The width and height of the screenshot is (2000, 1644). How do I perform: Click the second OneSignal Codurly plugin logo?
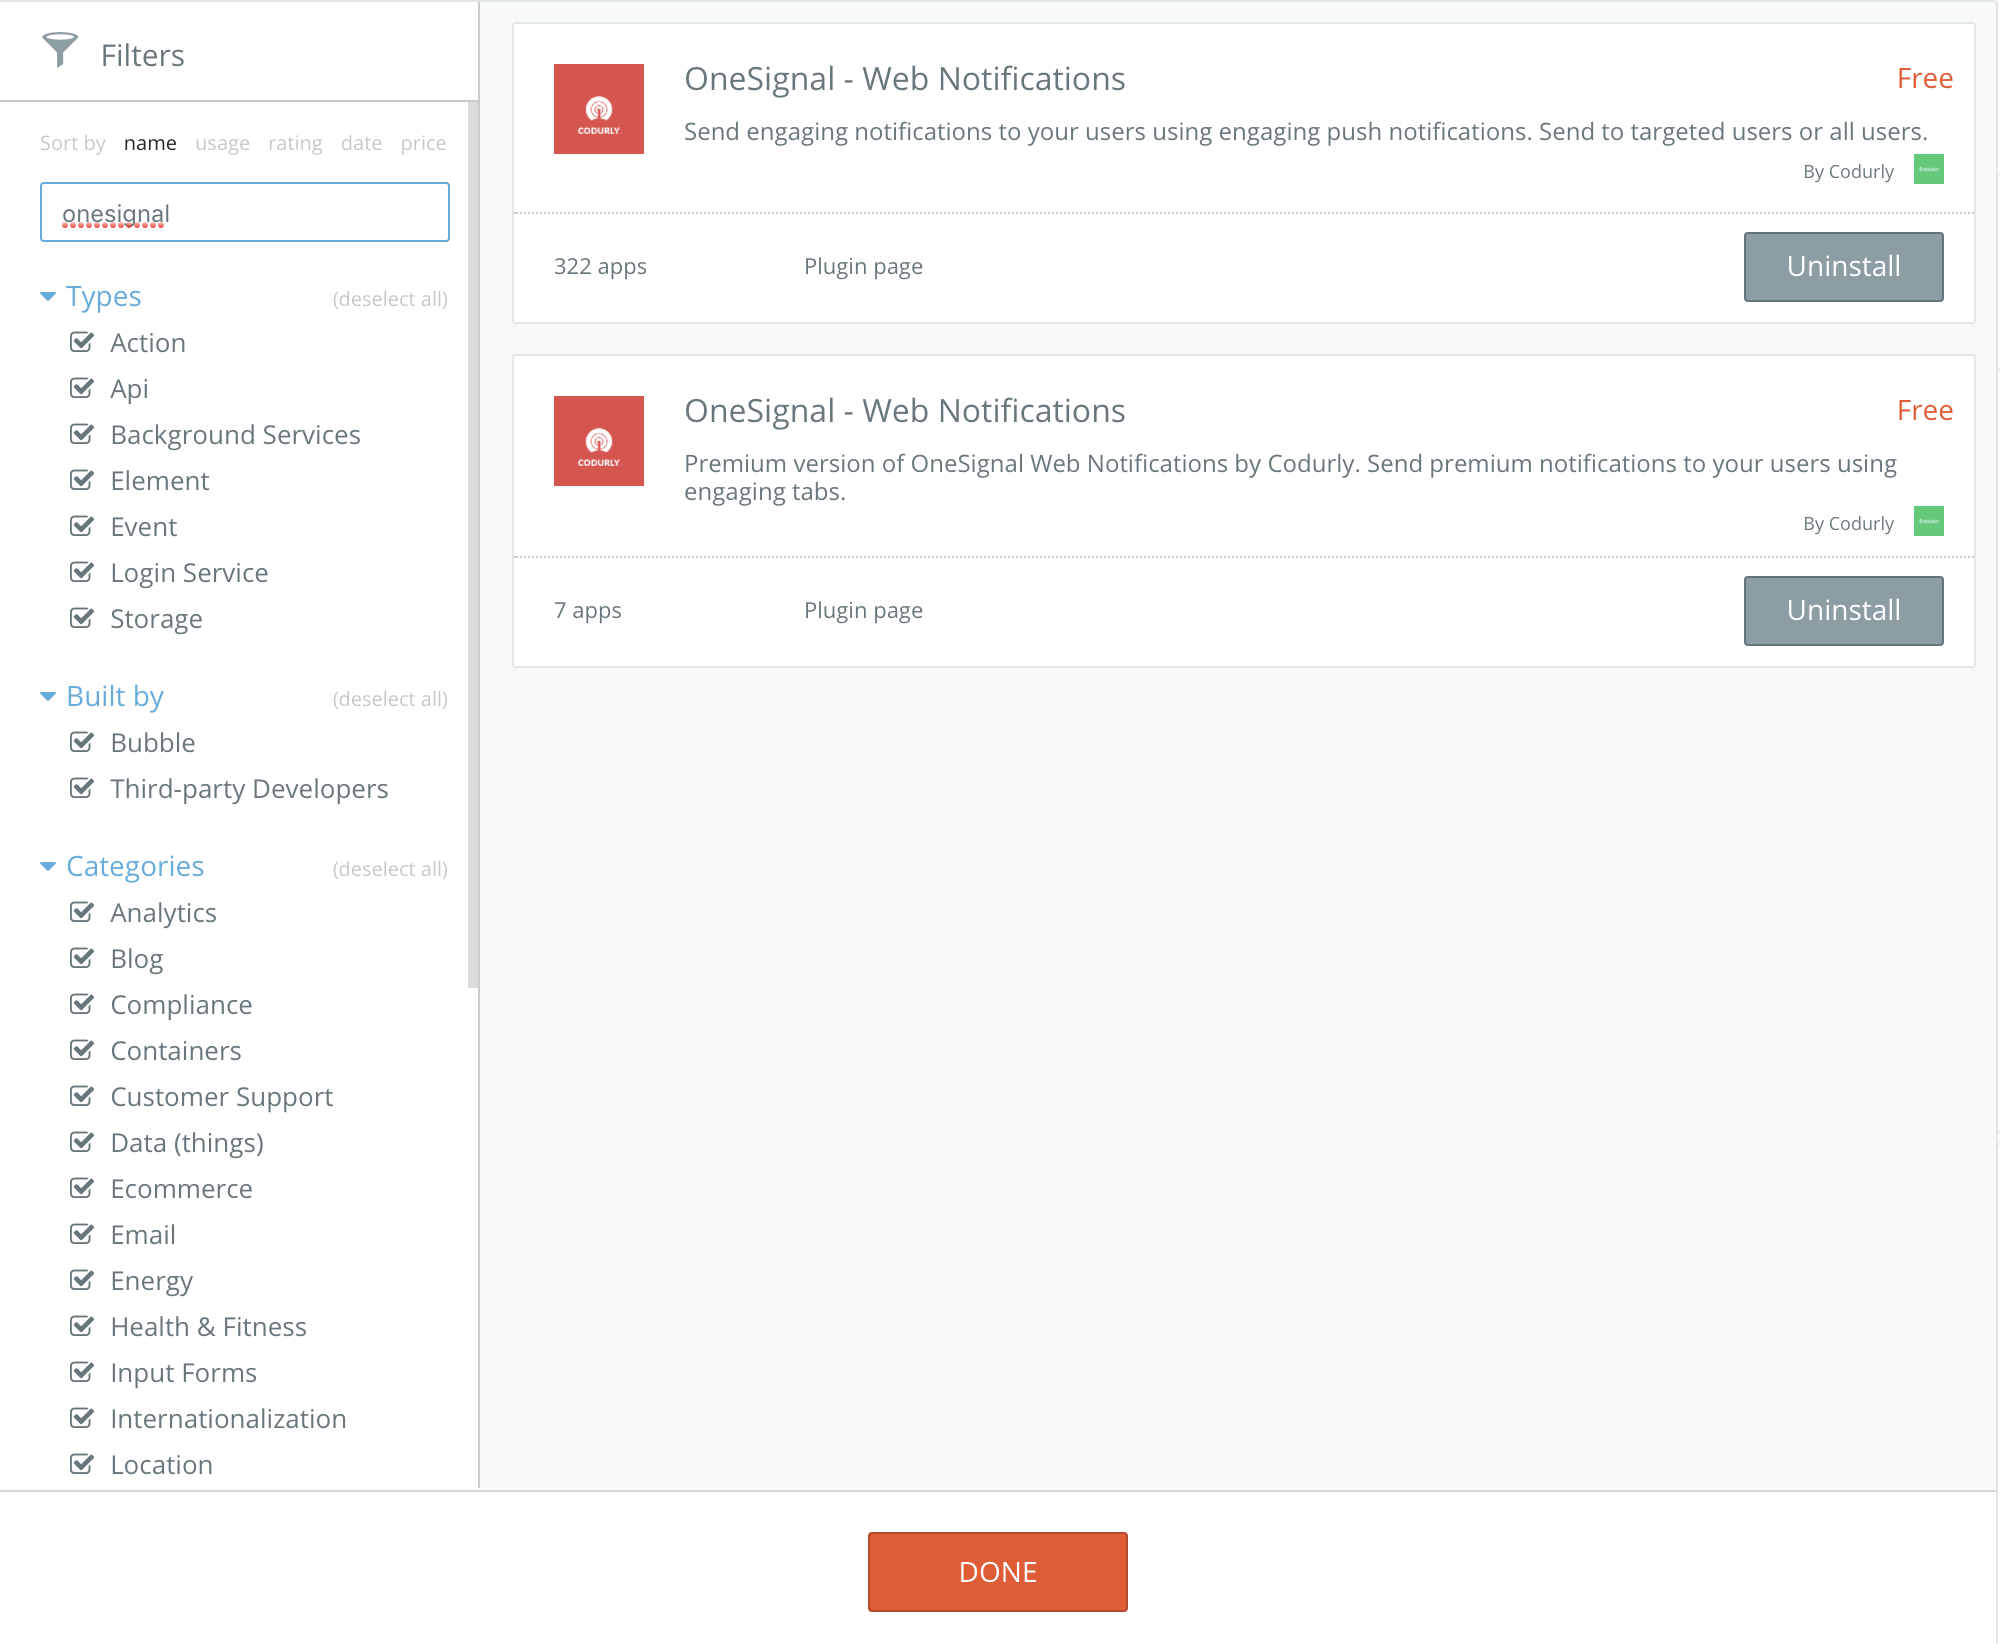pos(598,441)
